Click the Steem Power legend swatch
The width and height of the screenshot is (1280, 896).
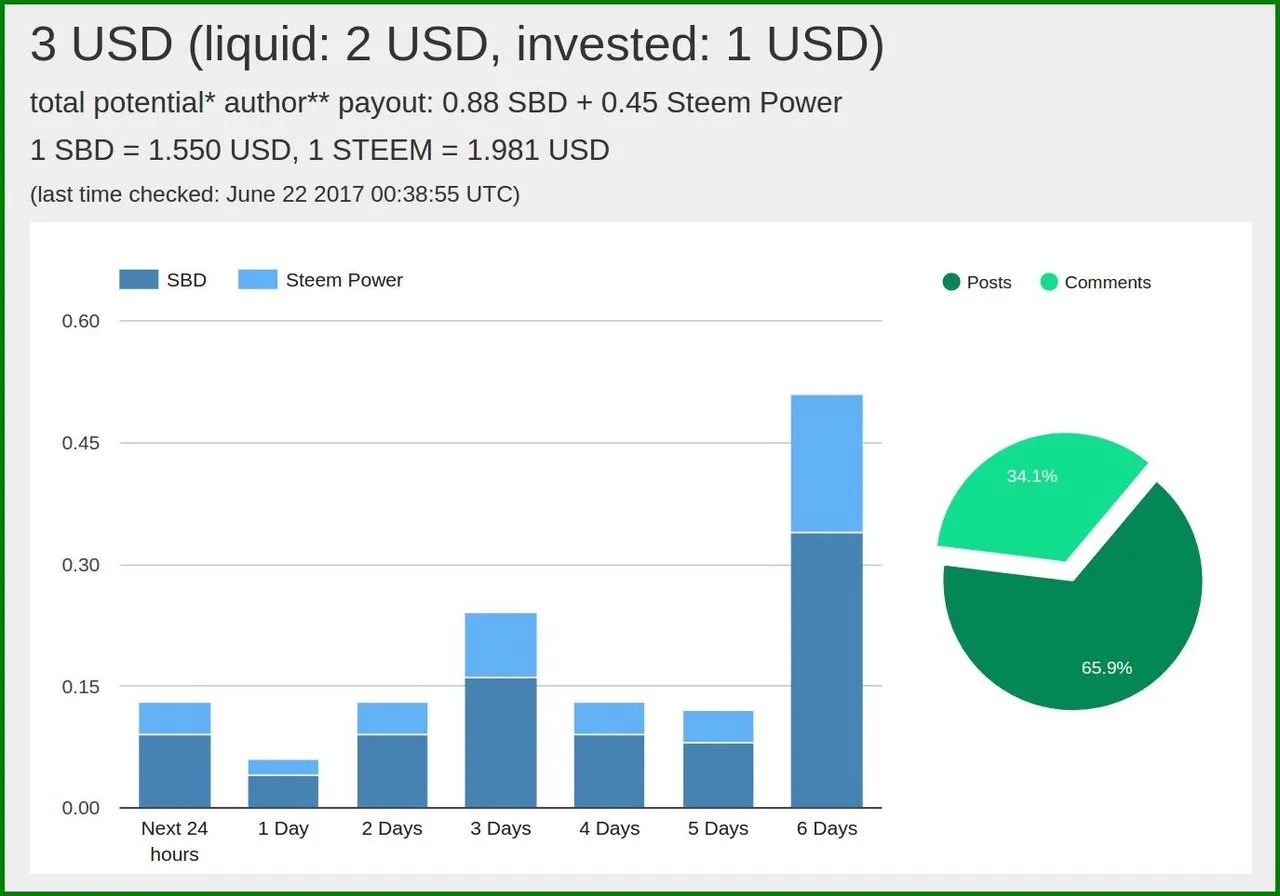257,280
